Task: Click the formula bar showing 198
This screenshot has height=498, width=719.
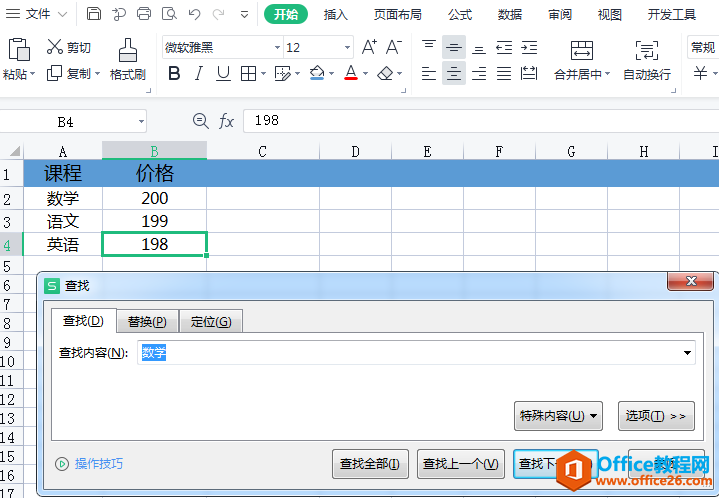Action: (x=481, y=121)
